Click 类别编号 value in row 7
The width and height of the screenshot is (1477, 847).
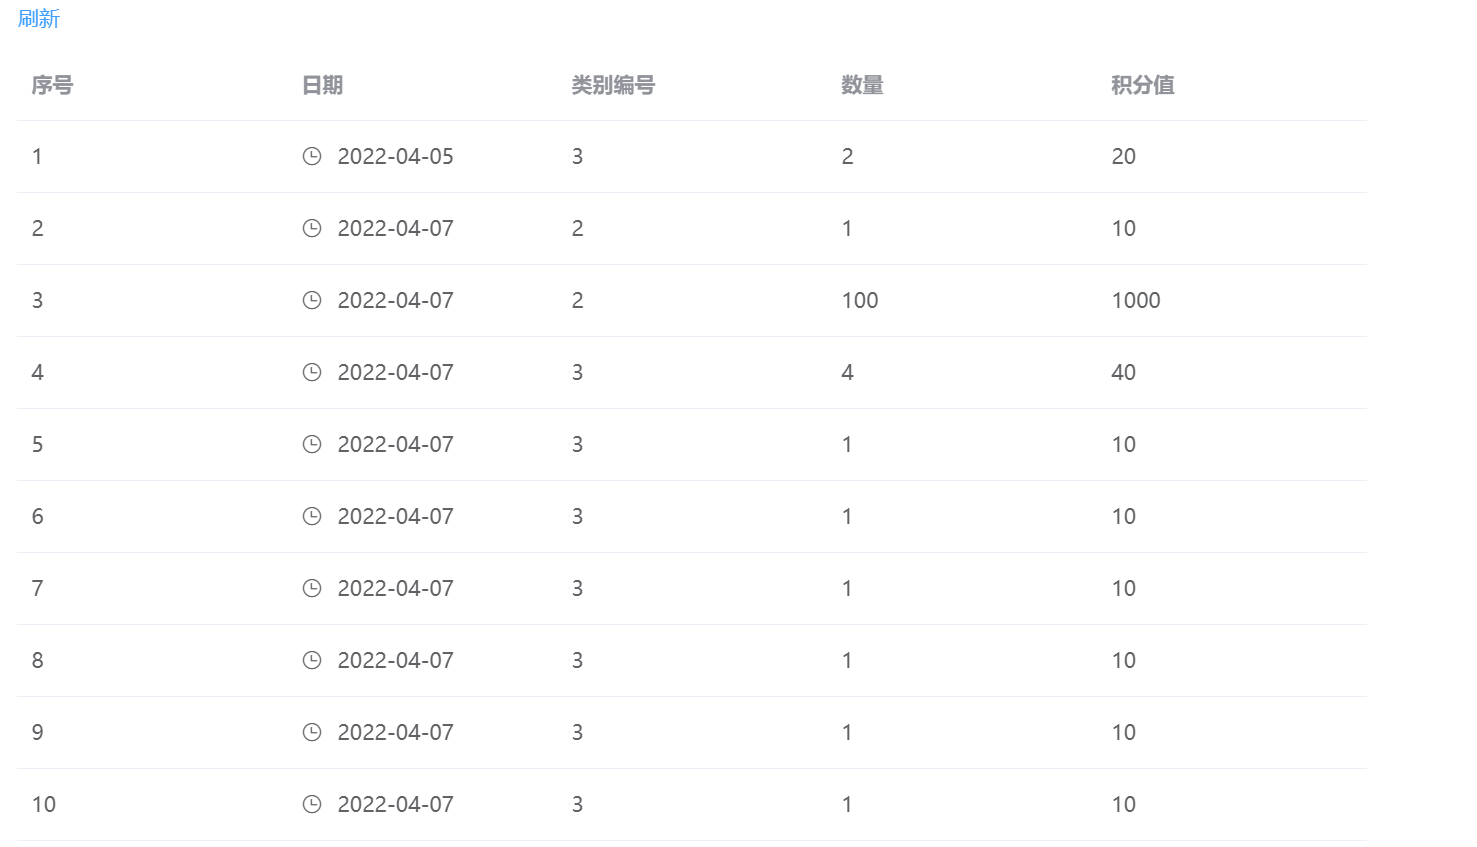coord(577,588)
